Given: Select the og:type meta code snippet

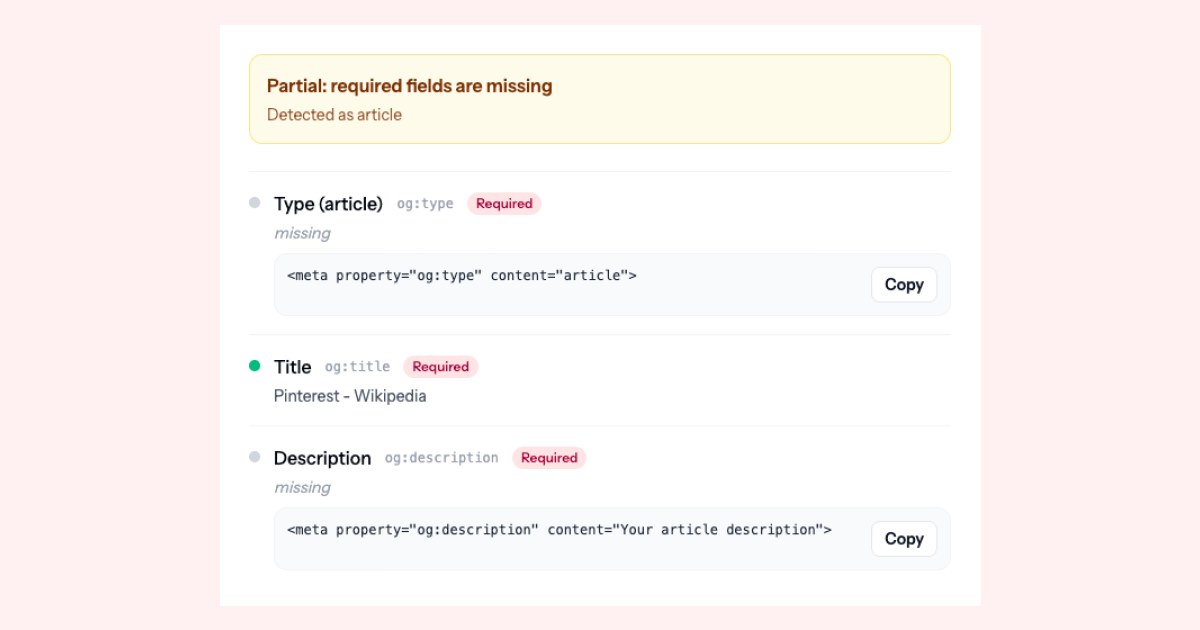Looking at the screenshot, I should pos(462,275).
